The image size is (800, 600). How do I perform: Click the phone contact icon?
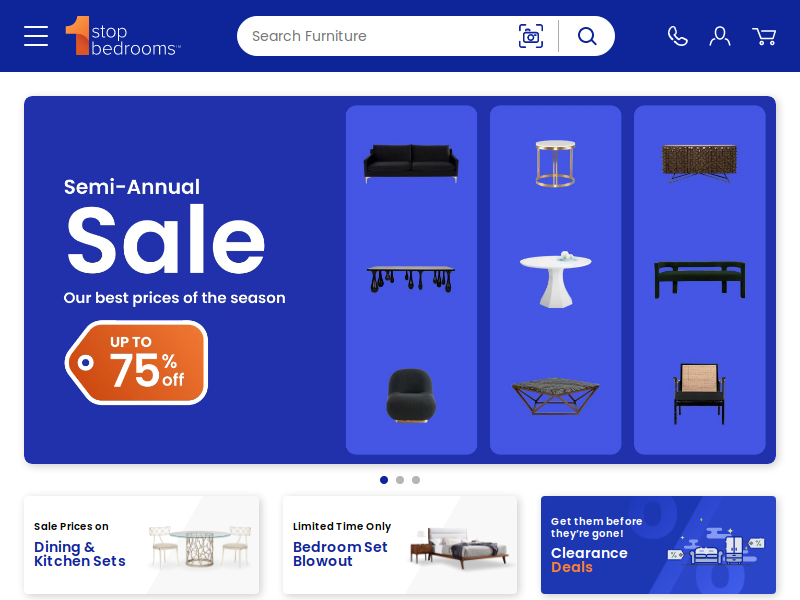(x=678, y=36)
